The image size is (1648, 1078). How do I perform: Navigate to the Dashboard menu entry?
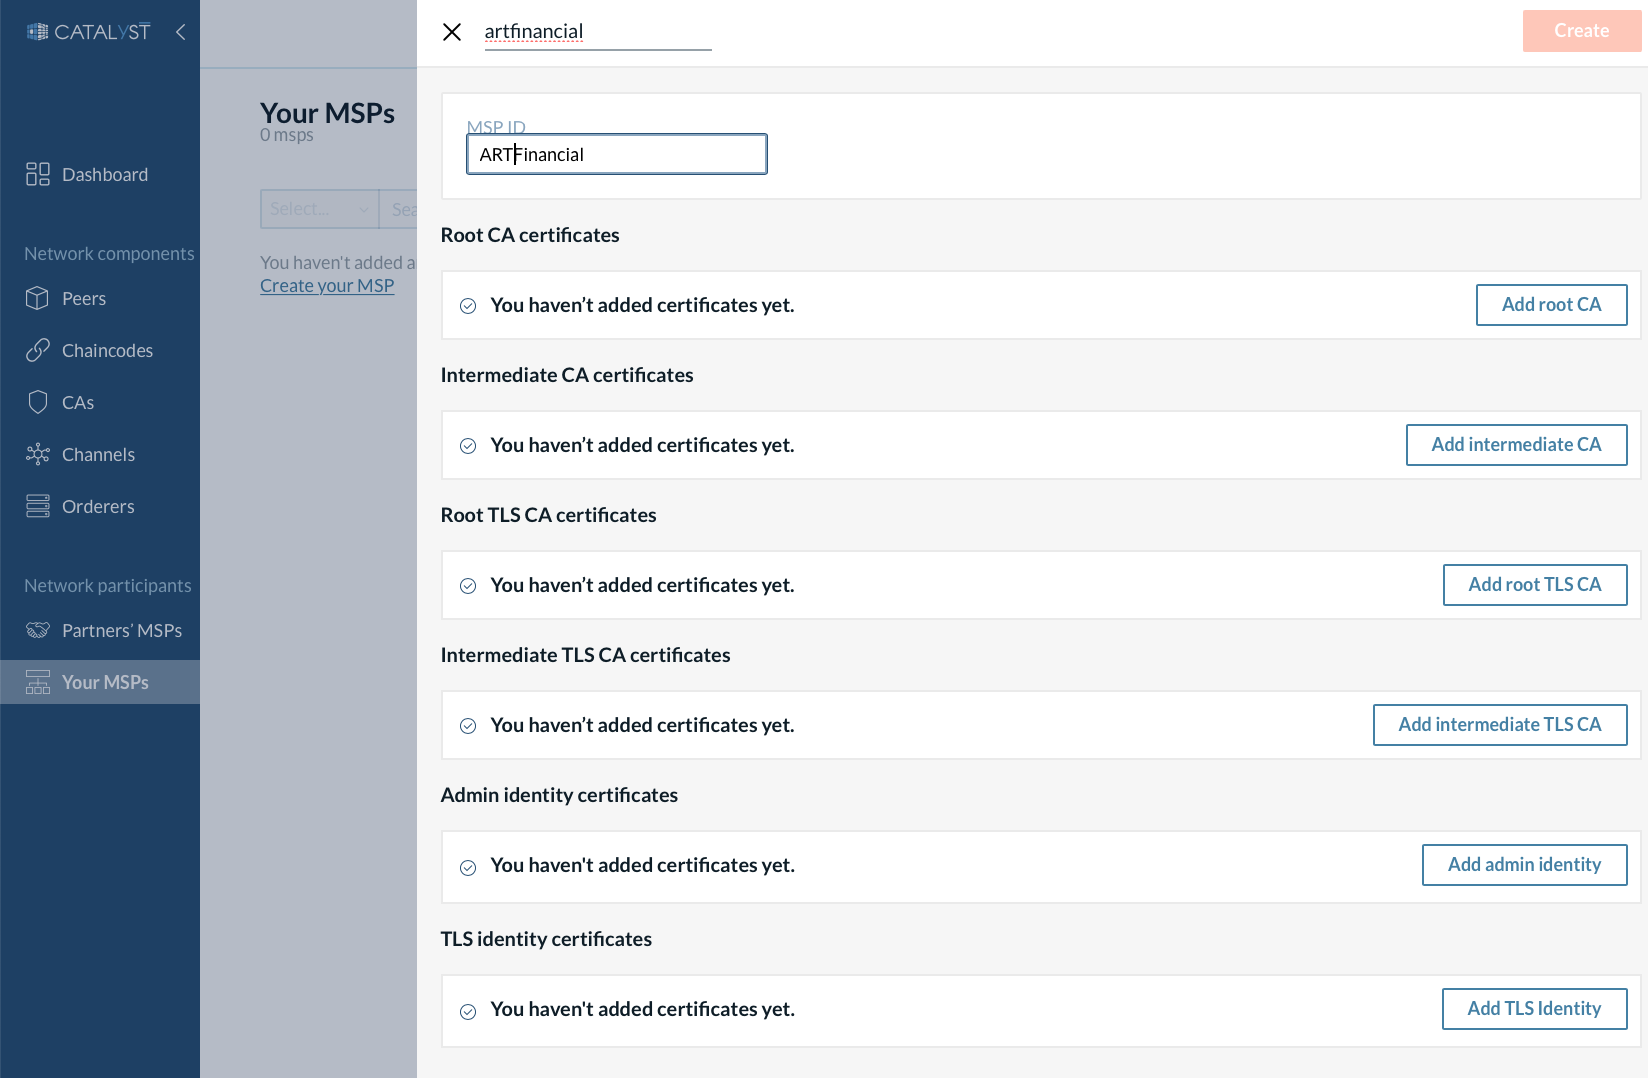point(104,173)
